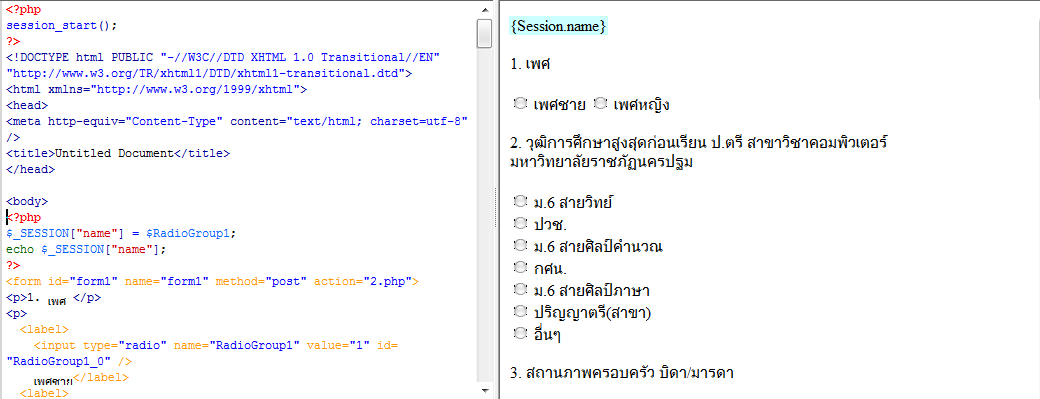Click the '1. เพศ' heading in design view
The image size is (1040, 399).
pos(530,64)
